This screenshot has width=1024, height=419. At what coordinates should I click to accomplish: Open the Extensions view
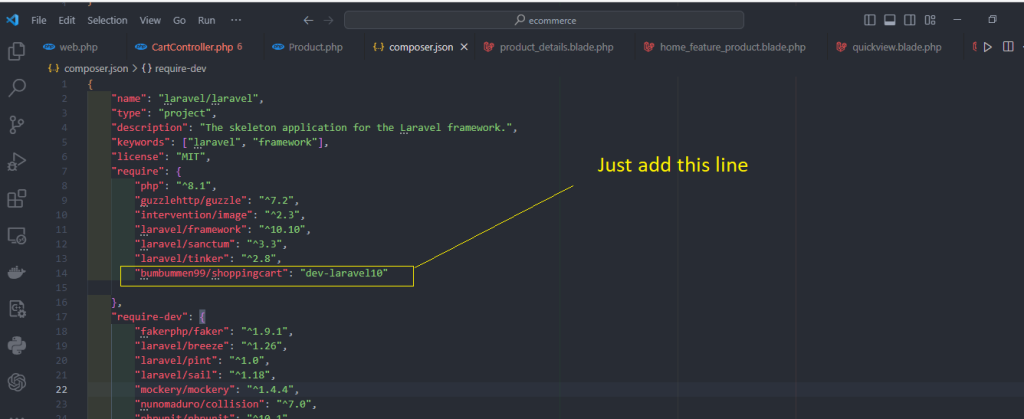tap(16, 198)
